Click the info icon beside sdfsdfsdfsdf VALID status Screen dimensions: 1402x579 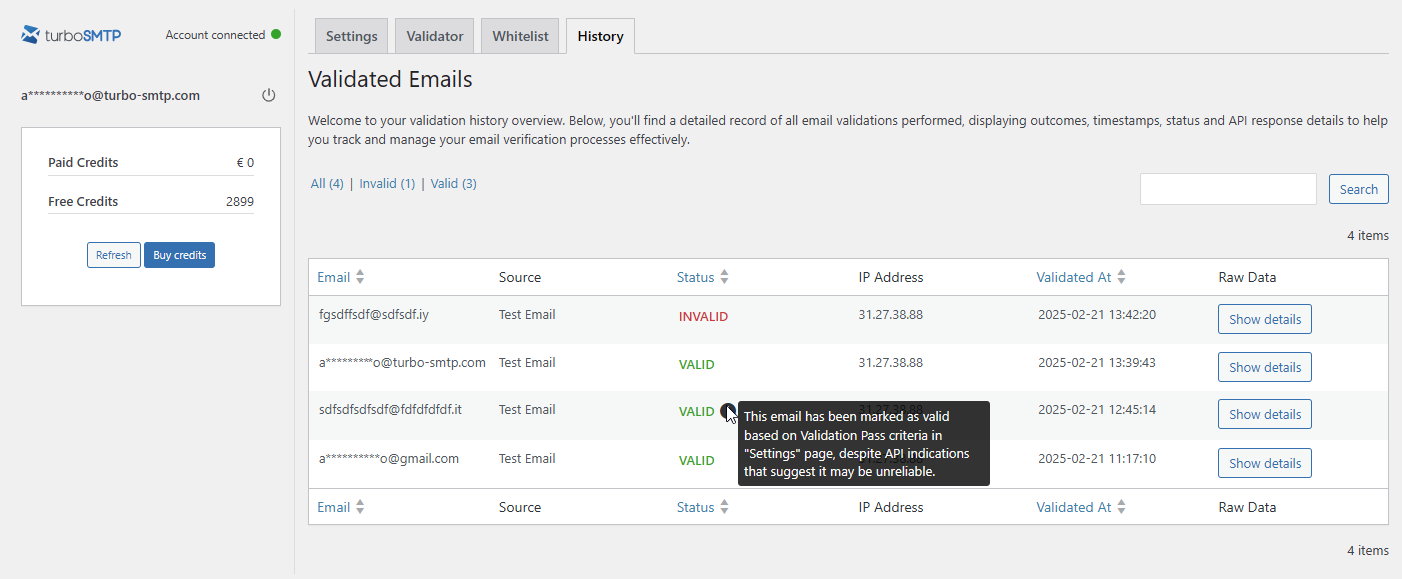(x=727, y=410)
